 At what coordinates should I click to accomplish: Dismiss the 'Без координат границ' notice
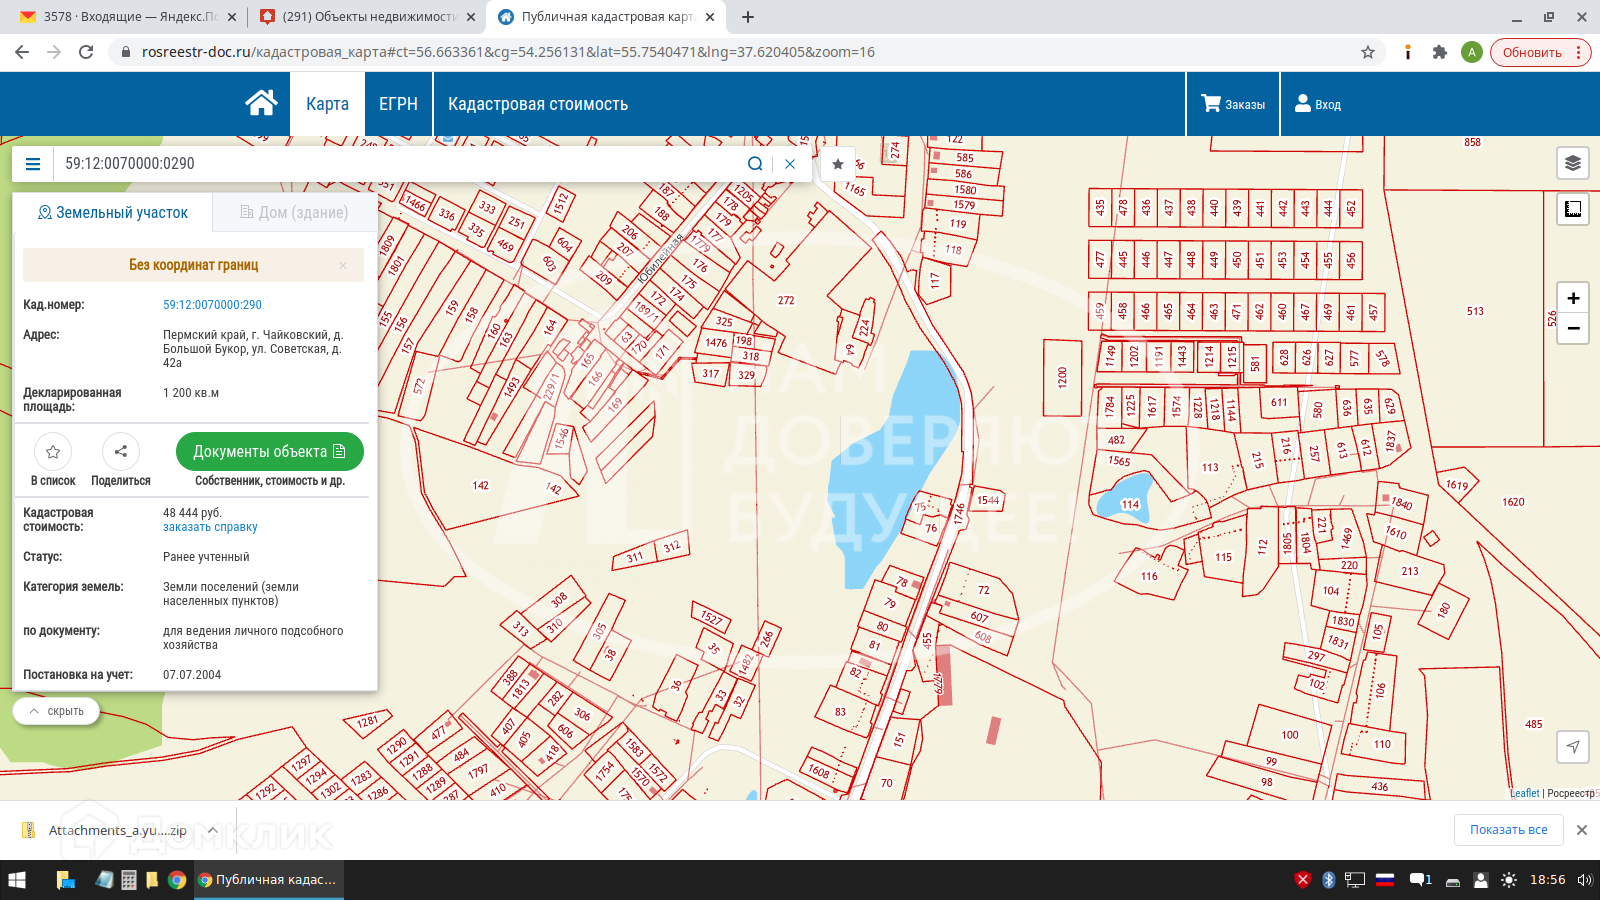point(343,265)
